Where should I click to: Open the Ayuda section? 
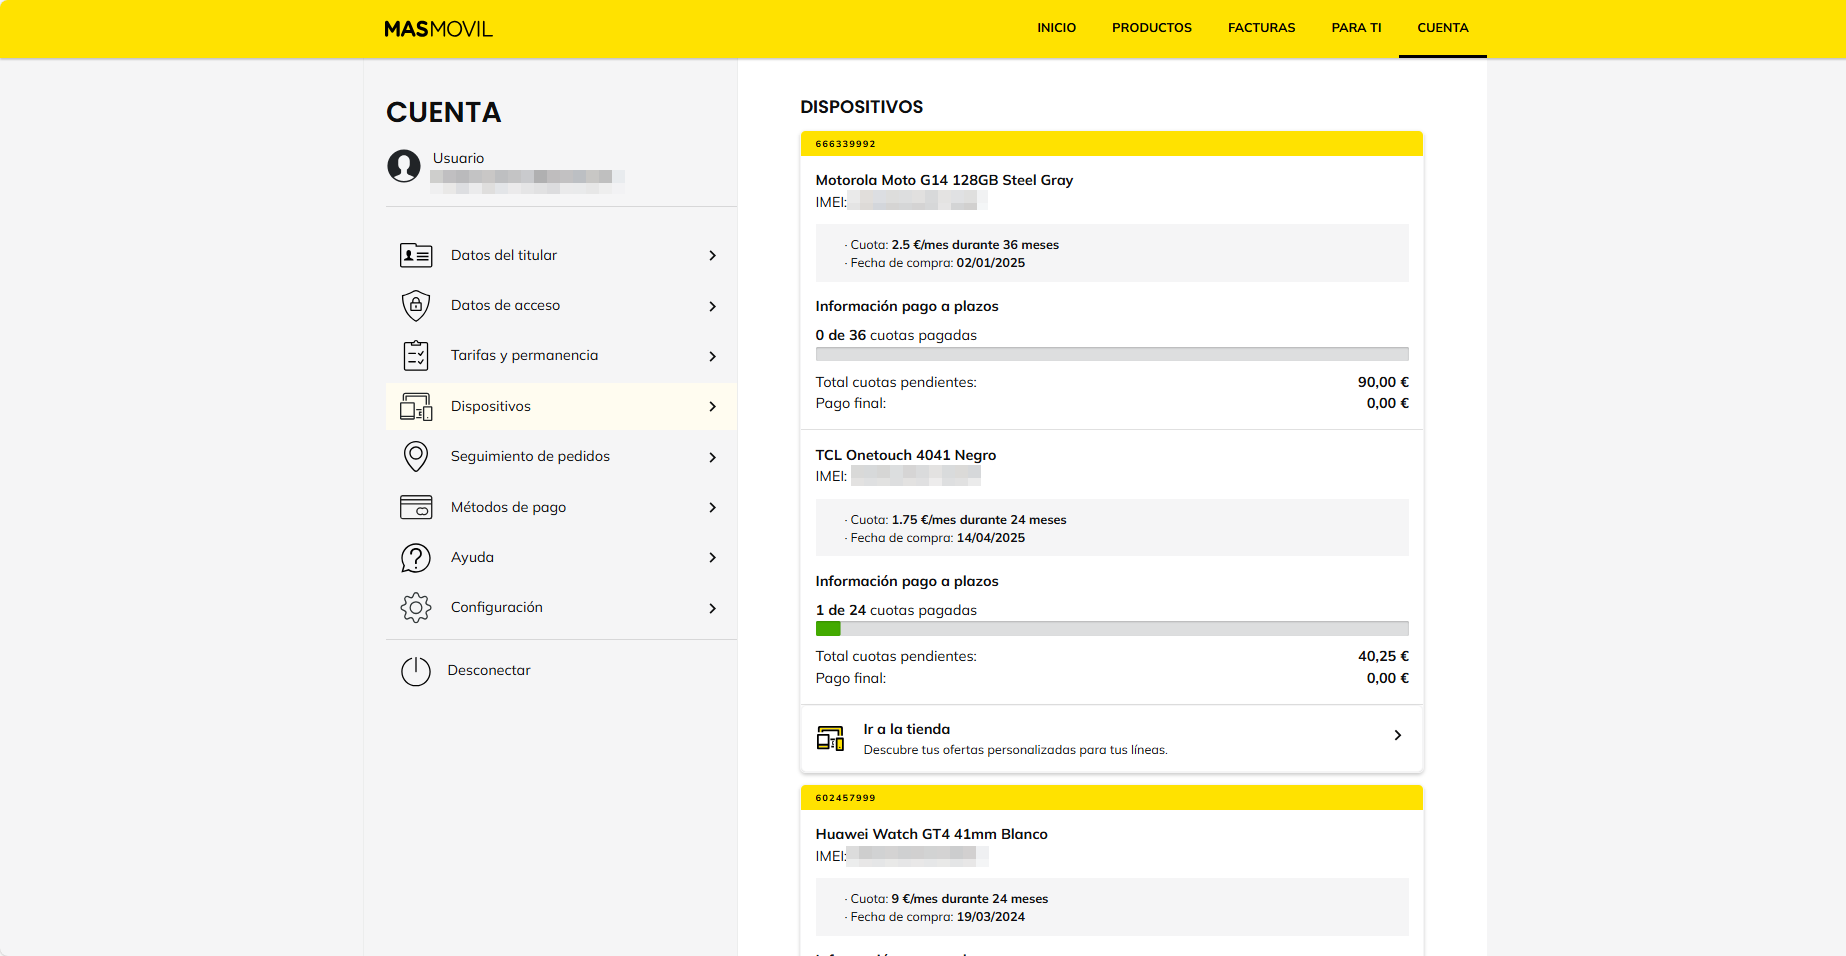(x=561, y=557)
